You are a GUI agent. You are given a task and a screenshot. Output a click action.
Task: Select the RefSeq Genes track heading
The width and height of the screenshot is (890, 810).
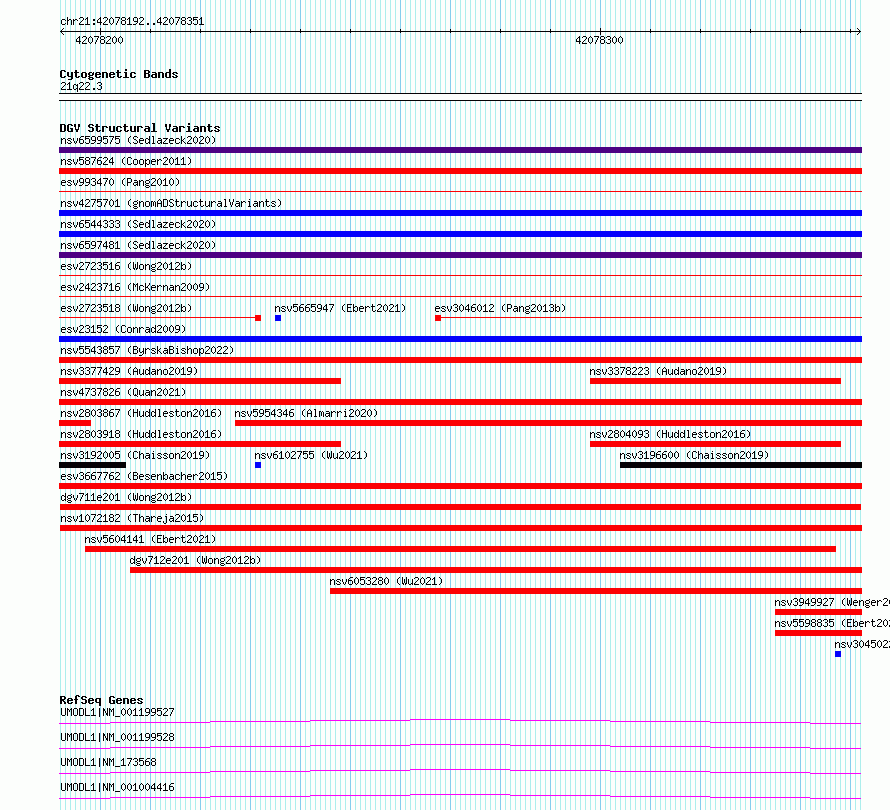(x=102, y=700)
